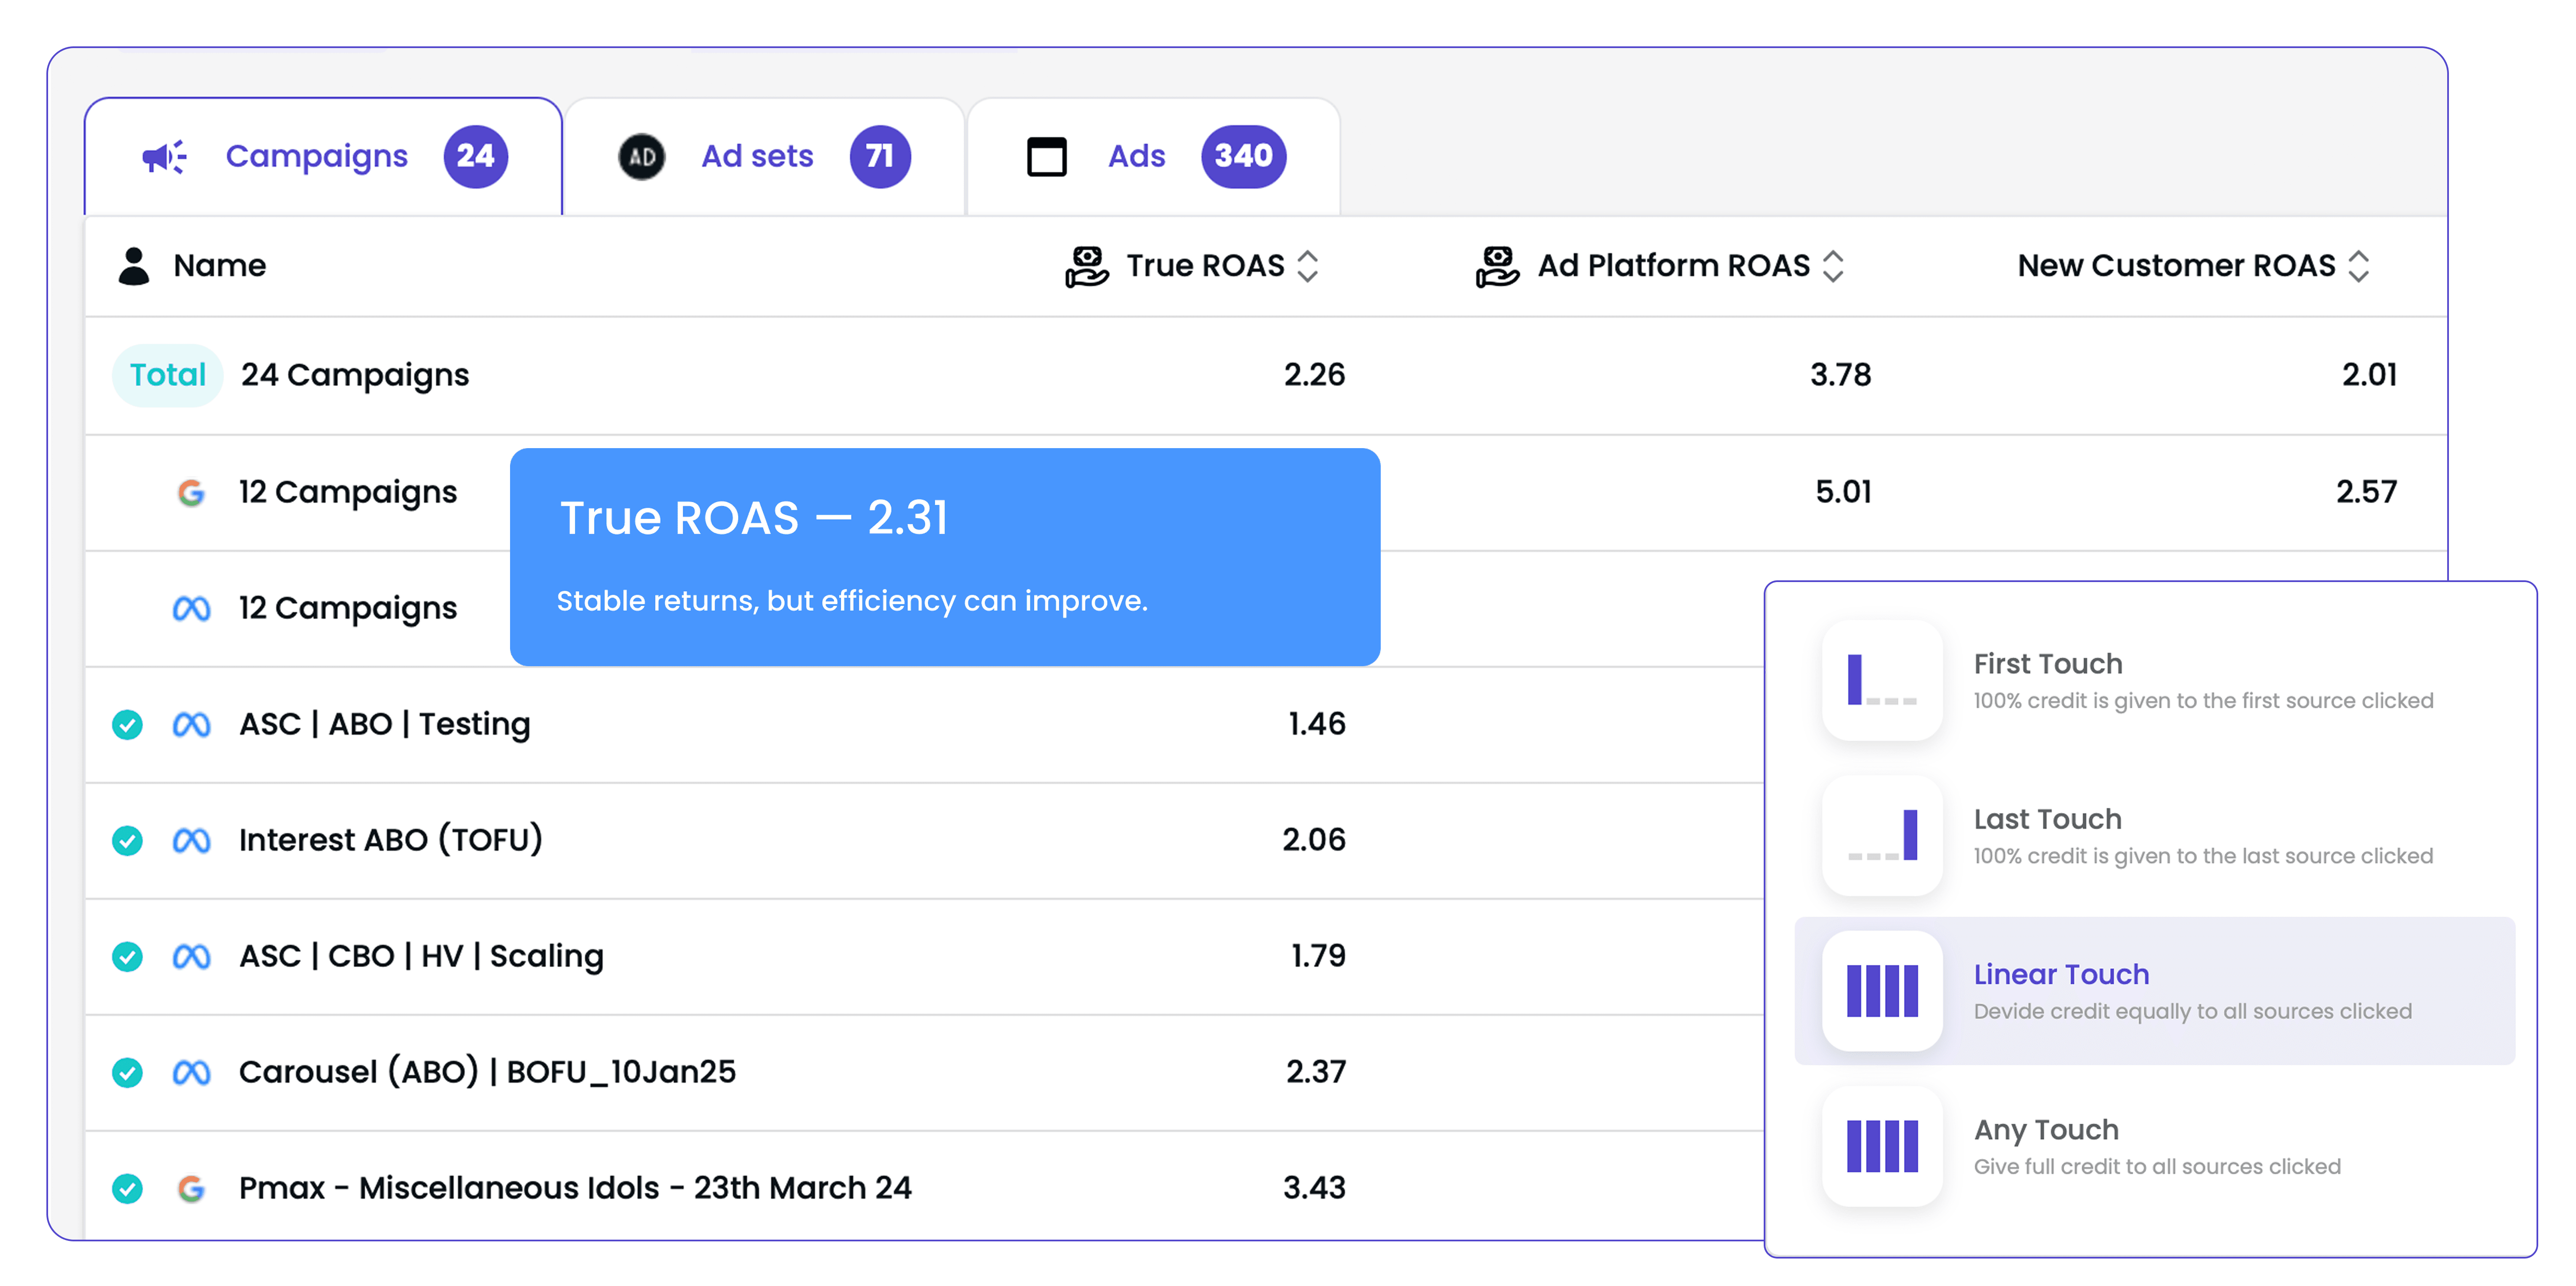Image resolution: width=2576 pixels, height=1286 pixels.
Task: Toggle the check for Interest ABO (TOFU)
Action: click(x=127, y=840)
